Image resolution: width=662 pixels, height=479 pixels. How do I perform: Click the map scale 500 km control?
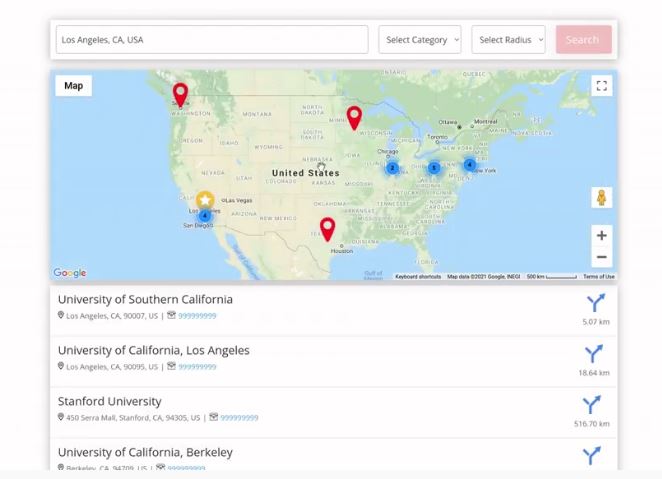click(551, 276)
